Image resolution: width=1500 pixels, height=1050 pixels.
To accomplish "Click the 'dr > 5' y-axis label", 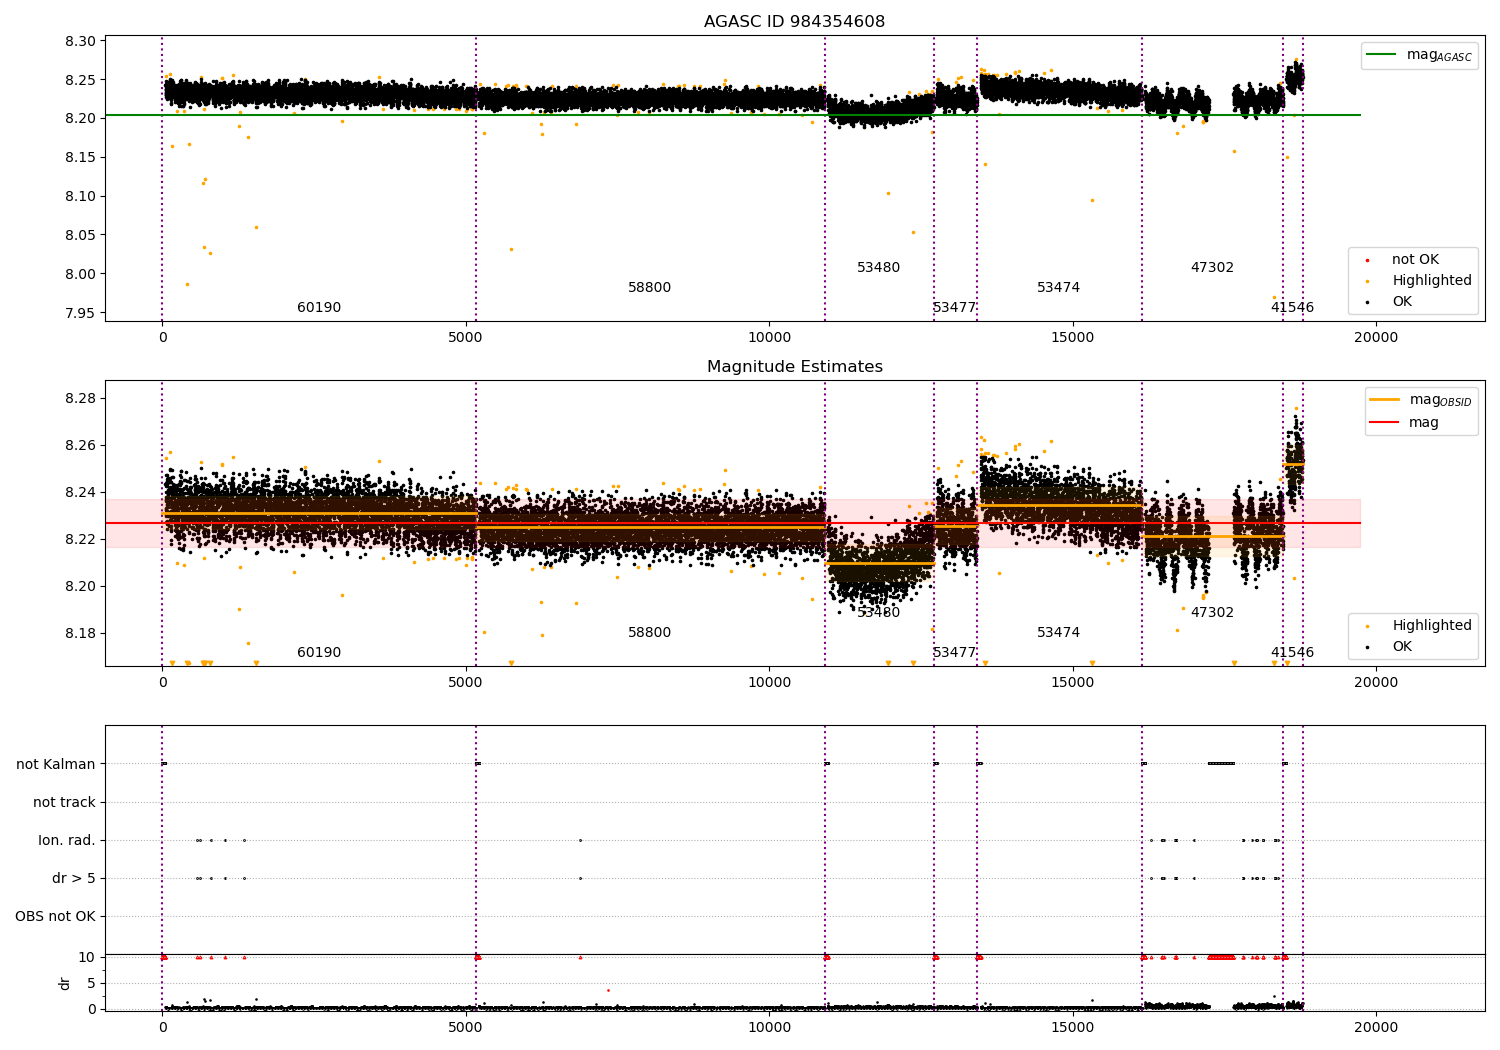I will click(x=74, y=879).
